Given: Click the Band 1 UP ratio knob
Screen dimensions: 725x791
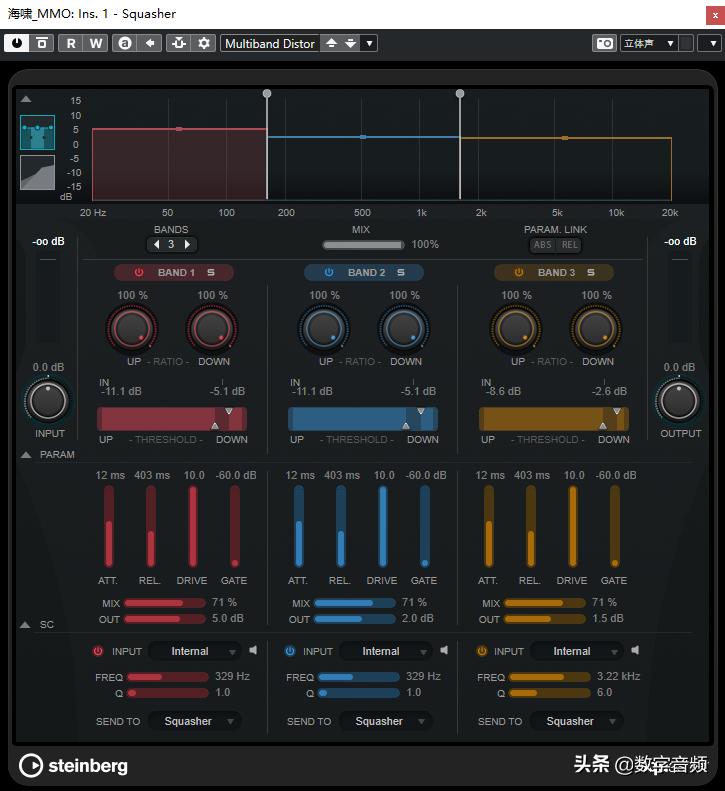Looking at the screenshot, I should tap(132, 329).
